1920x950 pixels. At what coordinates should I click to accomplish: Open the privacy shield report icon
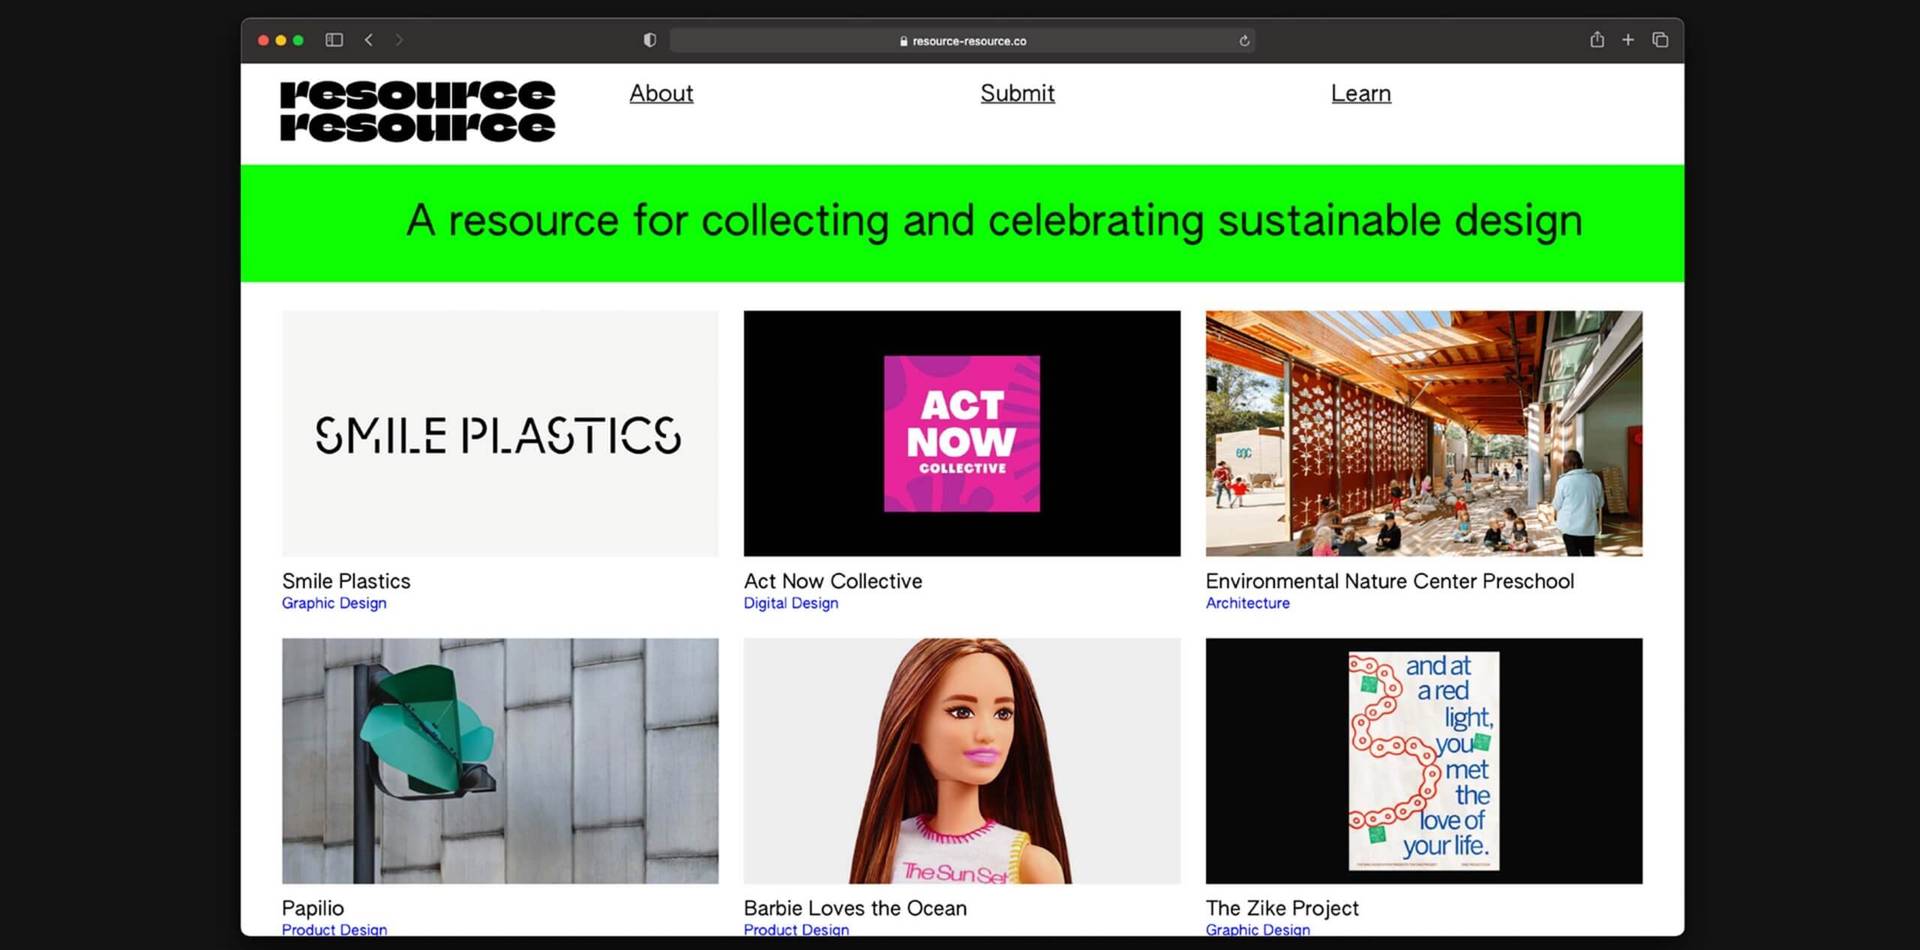click(650, 40)
